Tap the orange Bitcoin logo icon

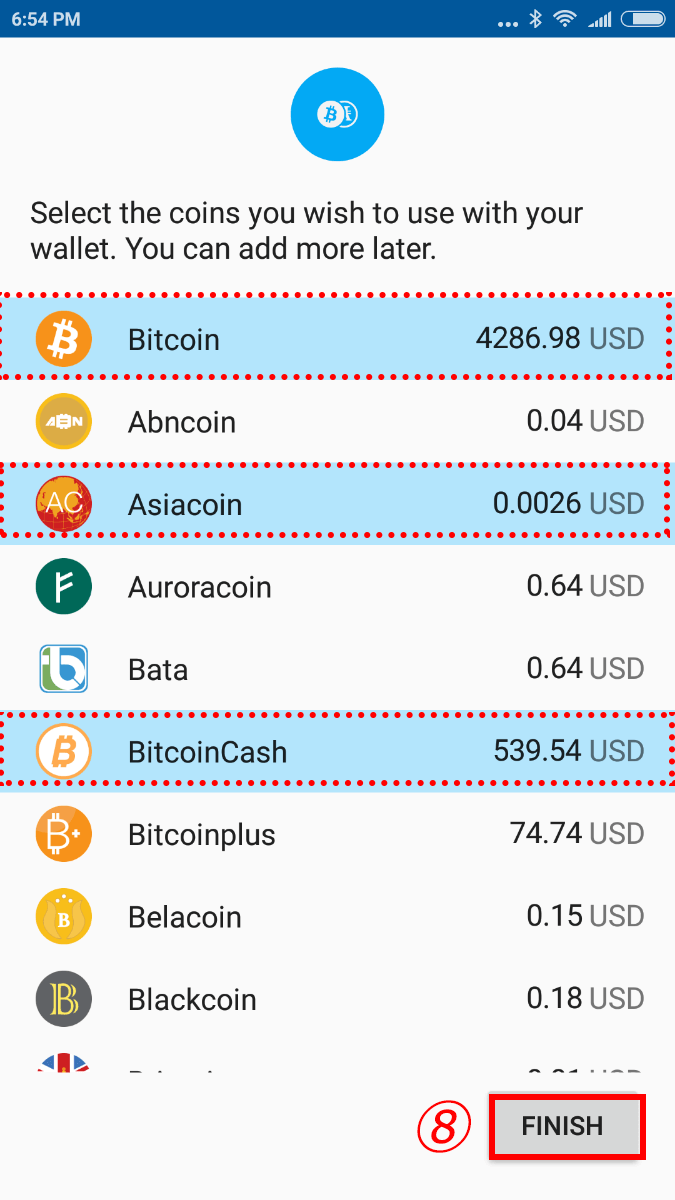64,339
